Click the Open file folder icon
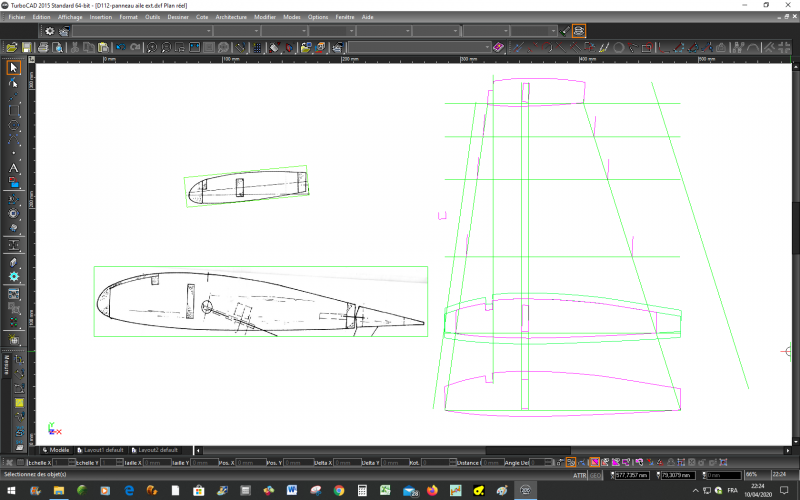 click(x=11, y=47)
